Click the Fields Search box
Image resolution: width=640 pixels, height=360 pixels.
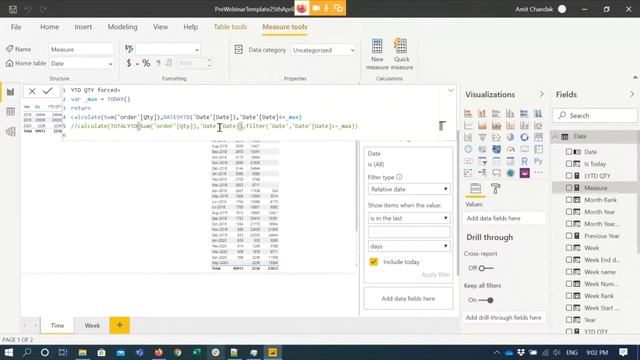tap(595, 116)
